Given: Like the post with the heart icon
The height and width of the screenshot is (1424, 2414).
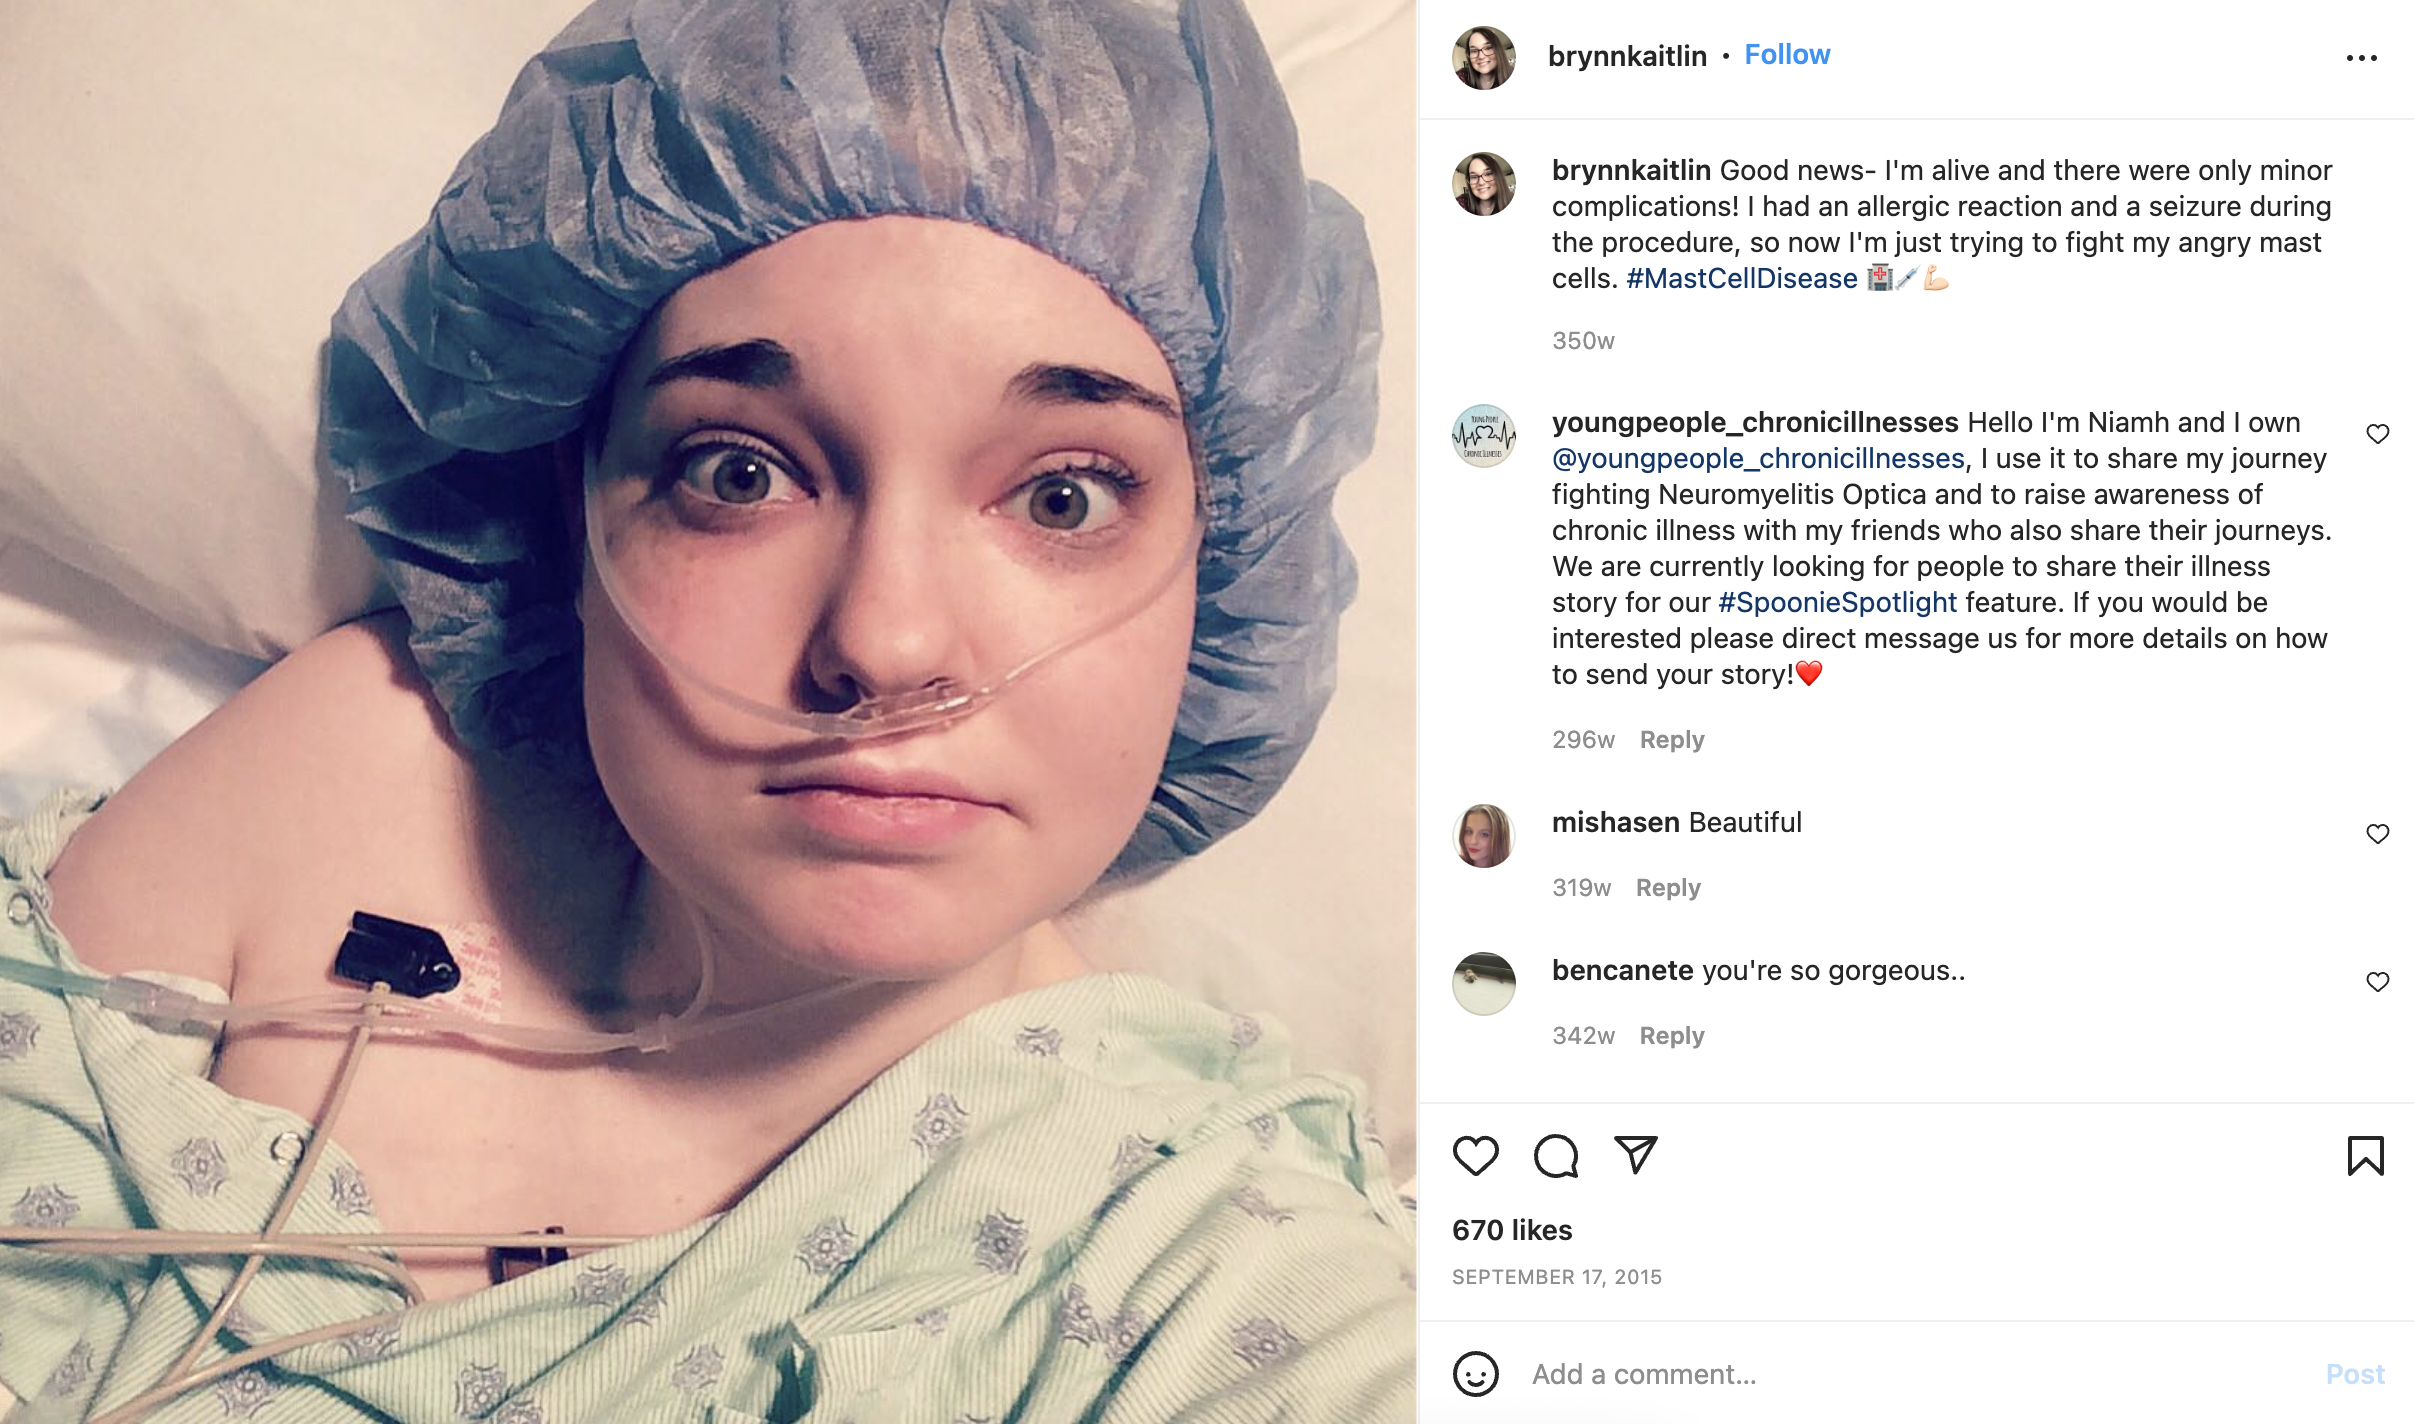Looking at the screenshot, I should (x=1475, y=1156).
